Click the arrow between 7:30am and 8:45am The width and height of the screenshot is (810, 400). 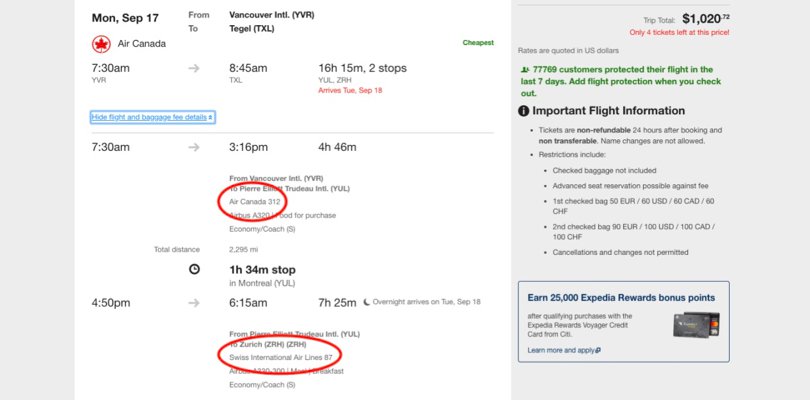click(x=194, y=68)
